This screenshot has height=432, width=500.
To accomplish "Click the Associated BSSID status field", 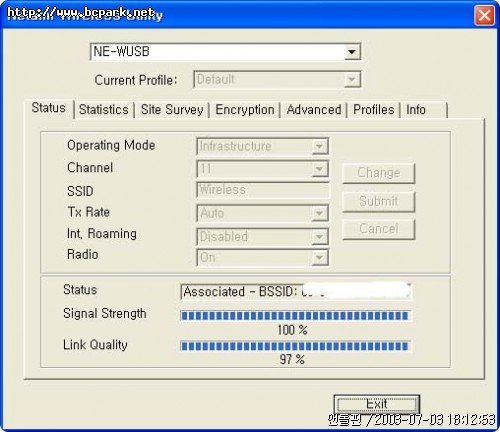I will click(296, 292).
